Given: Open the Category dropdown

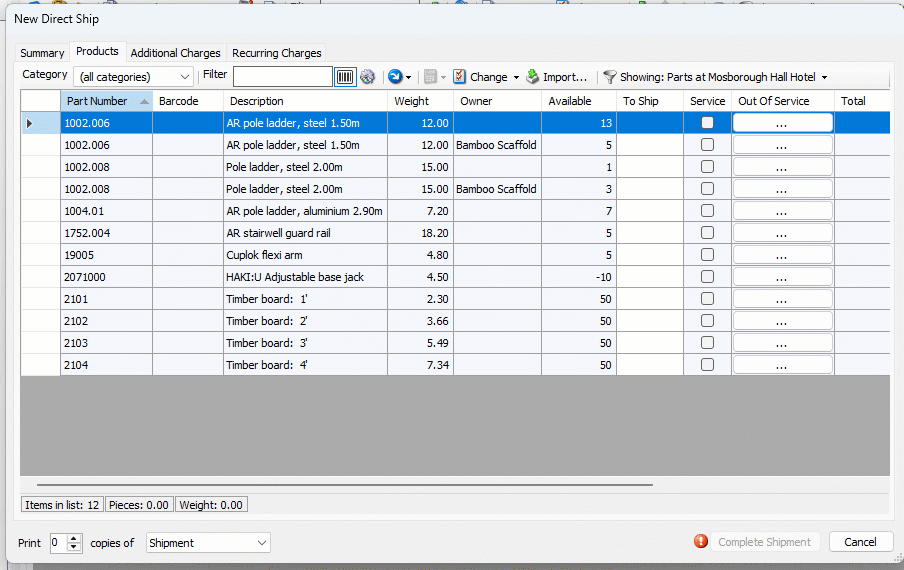Looking at the screenshot, I should [134, 77].
